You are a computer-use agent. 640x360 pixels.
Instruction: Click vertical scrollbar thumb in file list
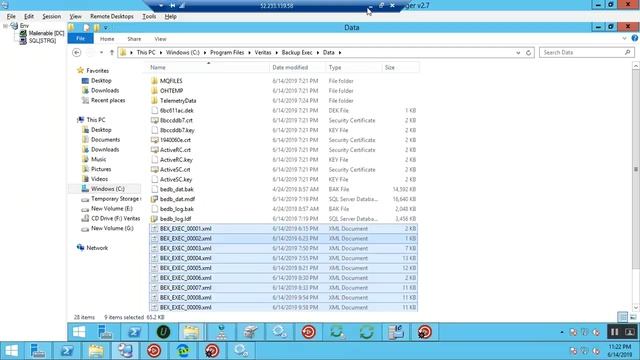tap(636, 169)
